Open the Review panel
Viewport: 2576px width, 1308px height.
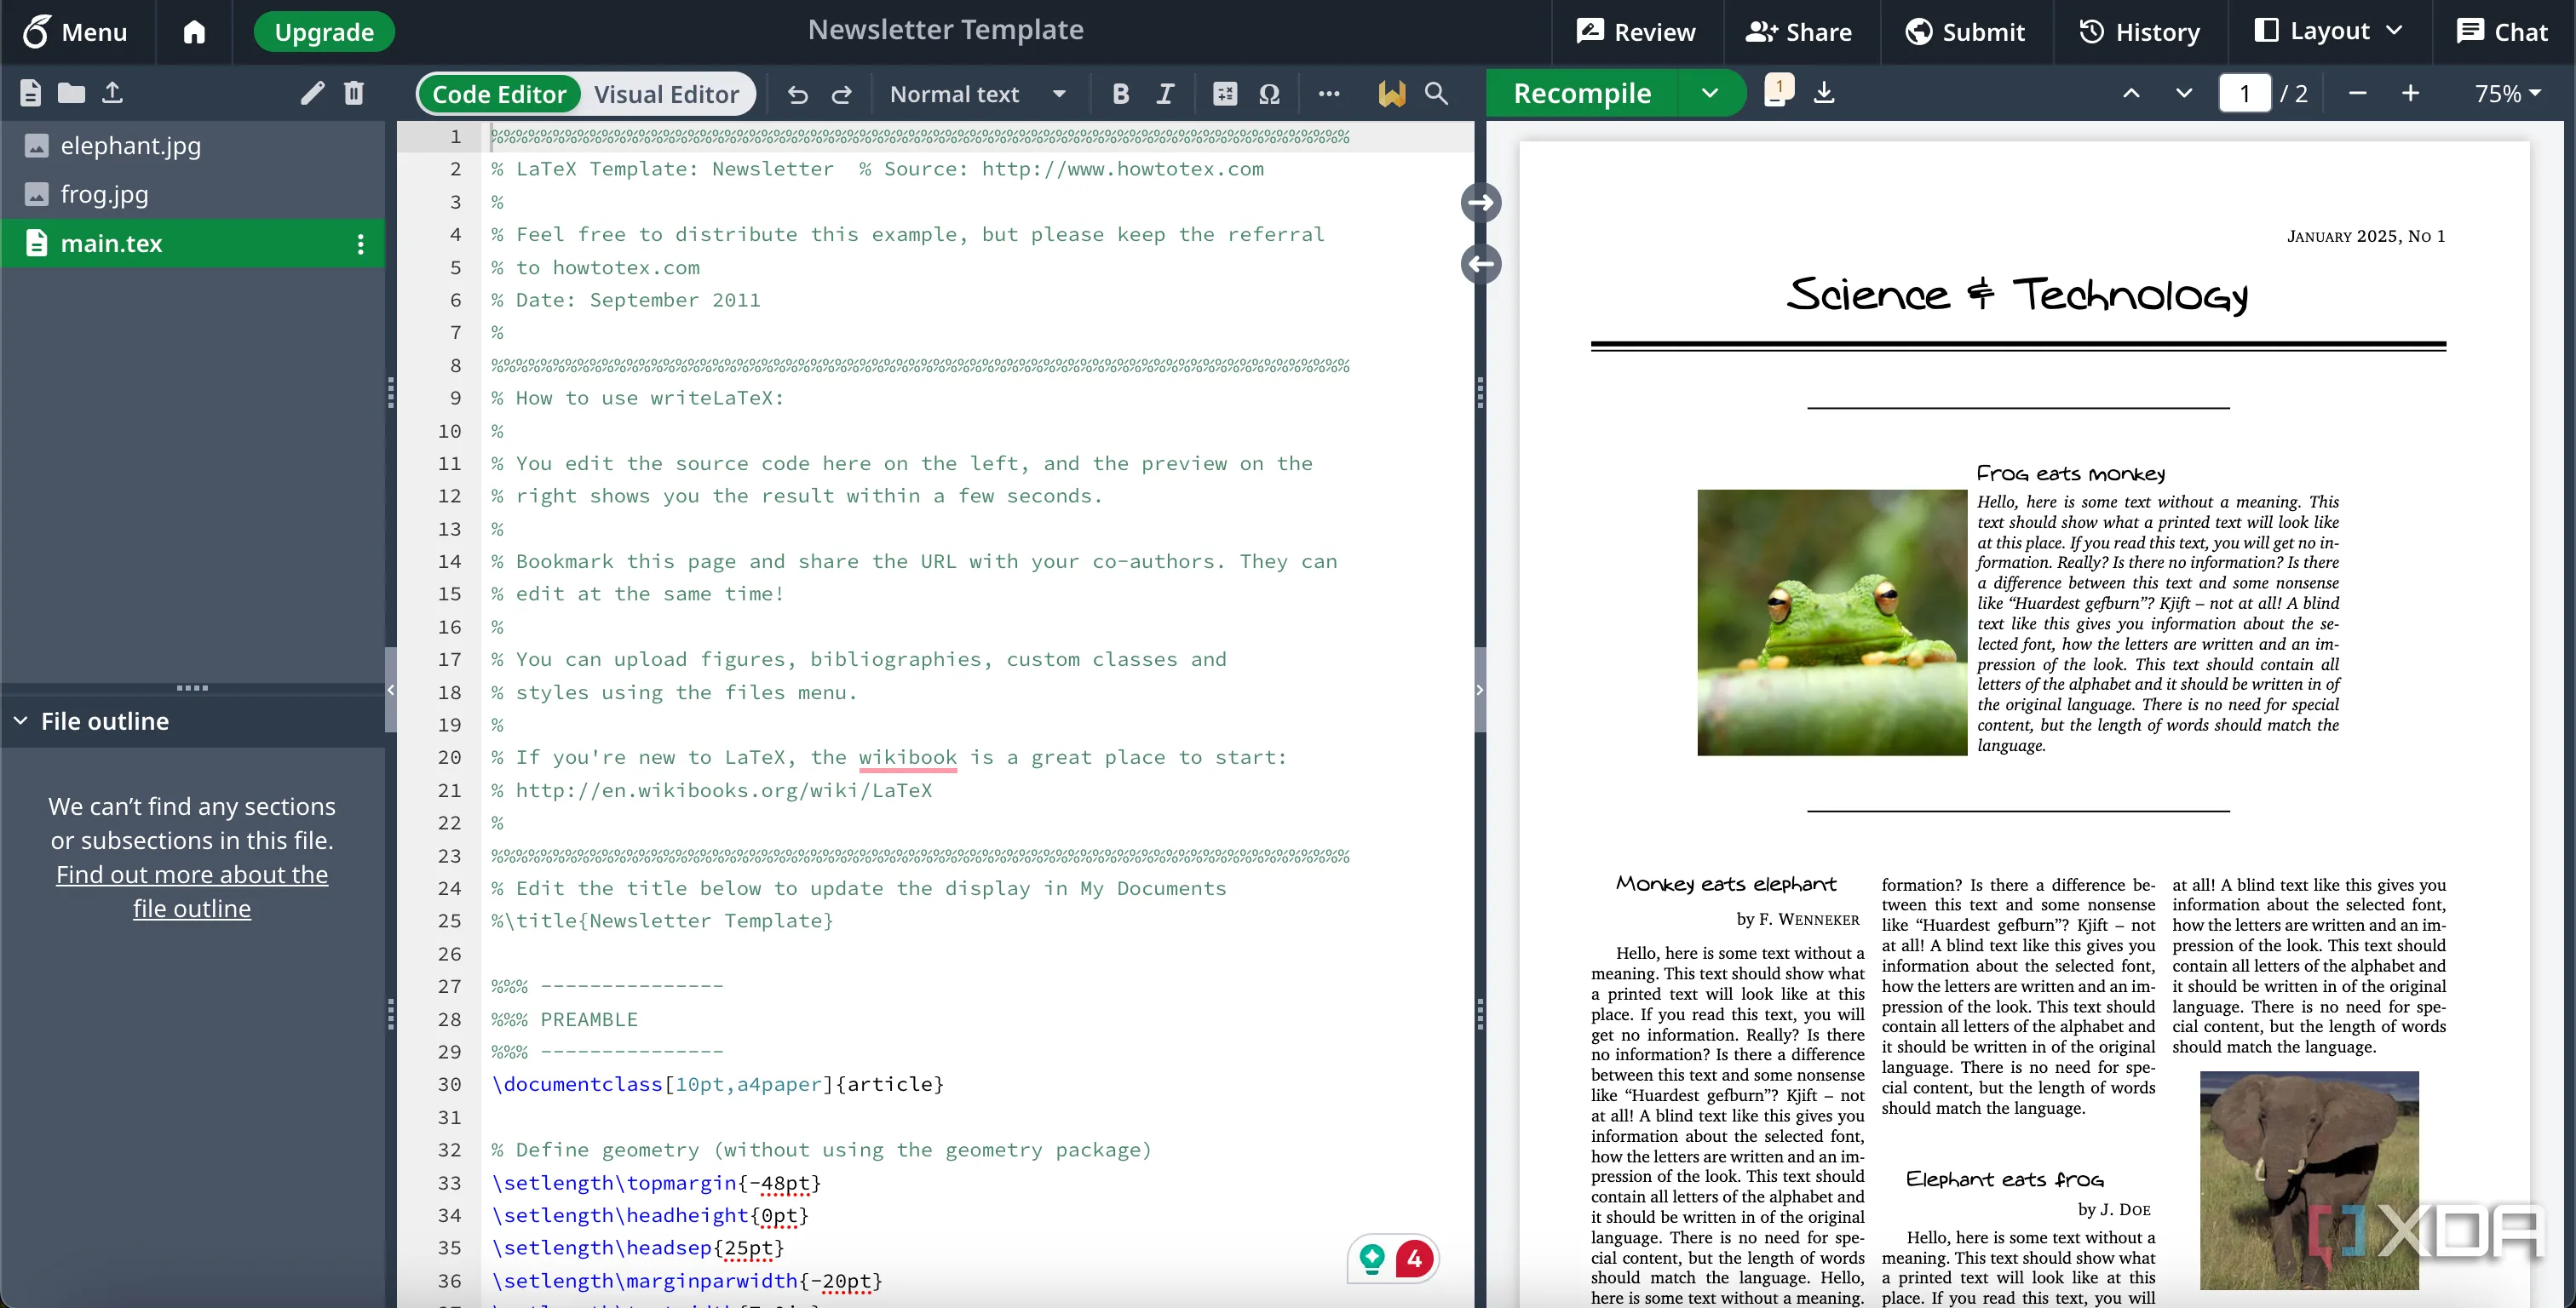pyautogui.click(x=1636, y=32)
